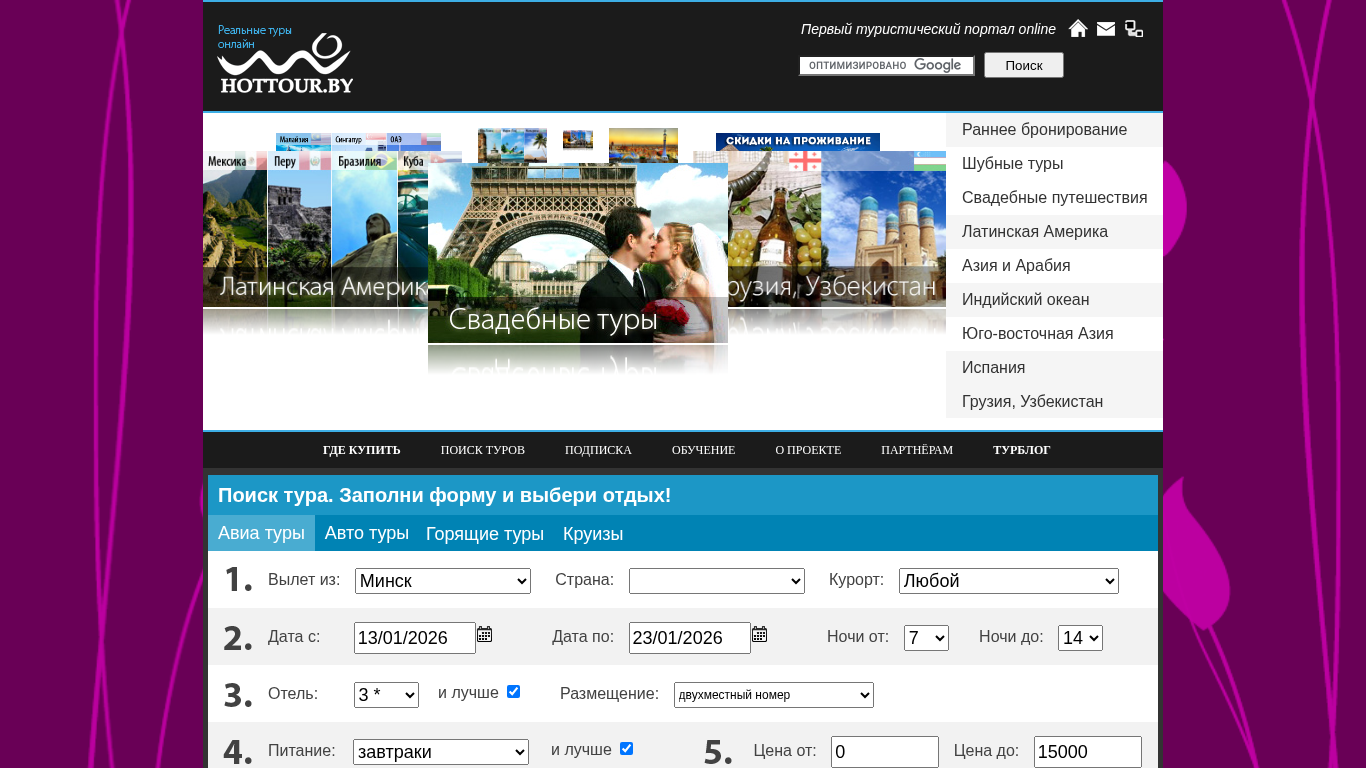The image size is (1366, 768).
Task: Click the sitemap icon in header
Action: point(1134,29)
